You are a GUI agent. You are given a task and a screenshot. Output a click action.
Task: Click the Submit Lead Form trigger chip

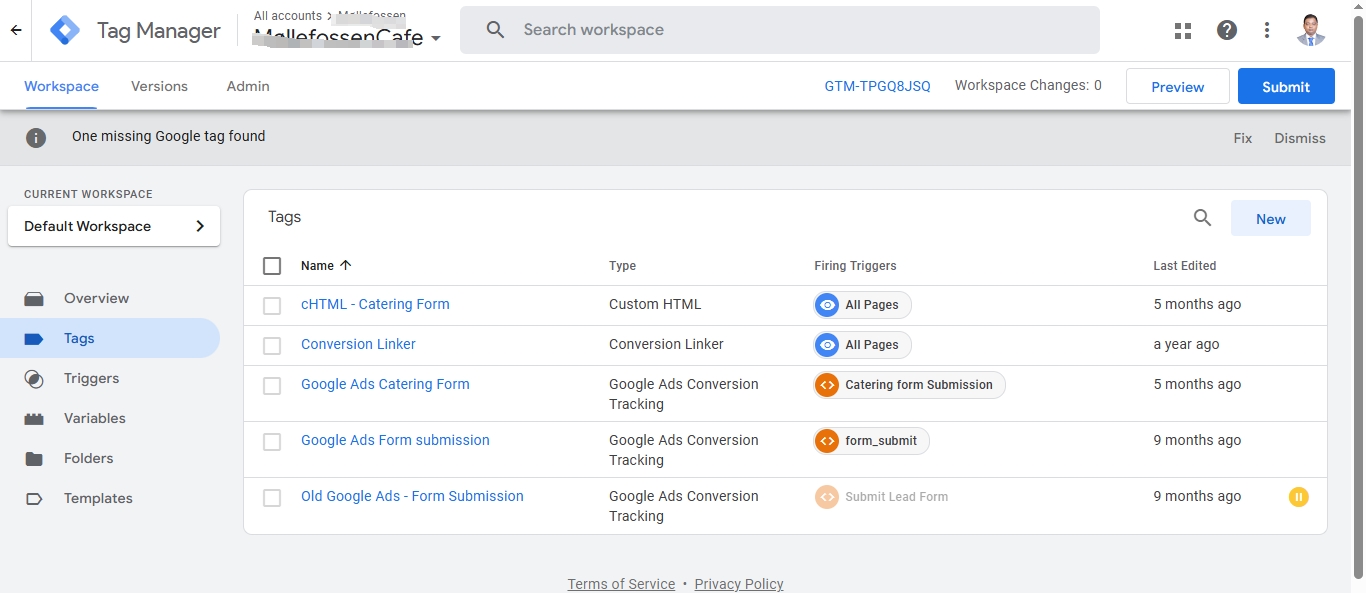tap(884, 497)
